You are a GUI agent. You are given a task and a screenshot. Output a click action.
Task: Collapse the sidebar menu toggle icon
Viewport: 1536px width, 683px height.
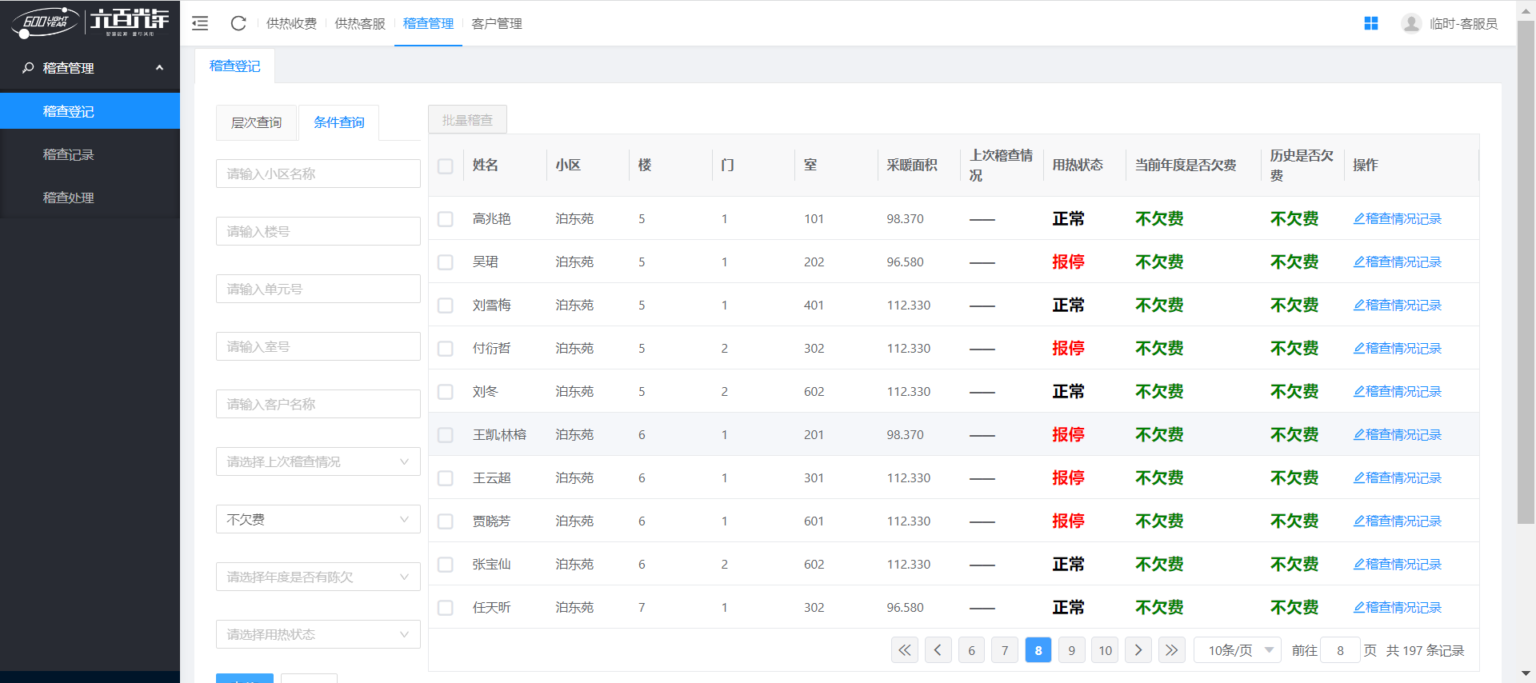[200, 23]
